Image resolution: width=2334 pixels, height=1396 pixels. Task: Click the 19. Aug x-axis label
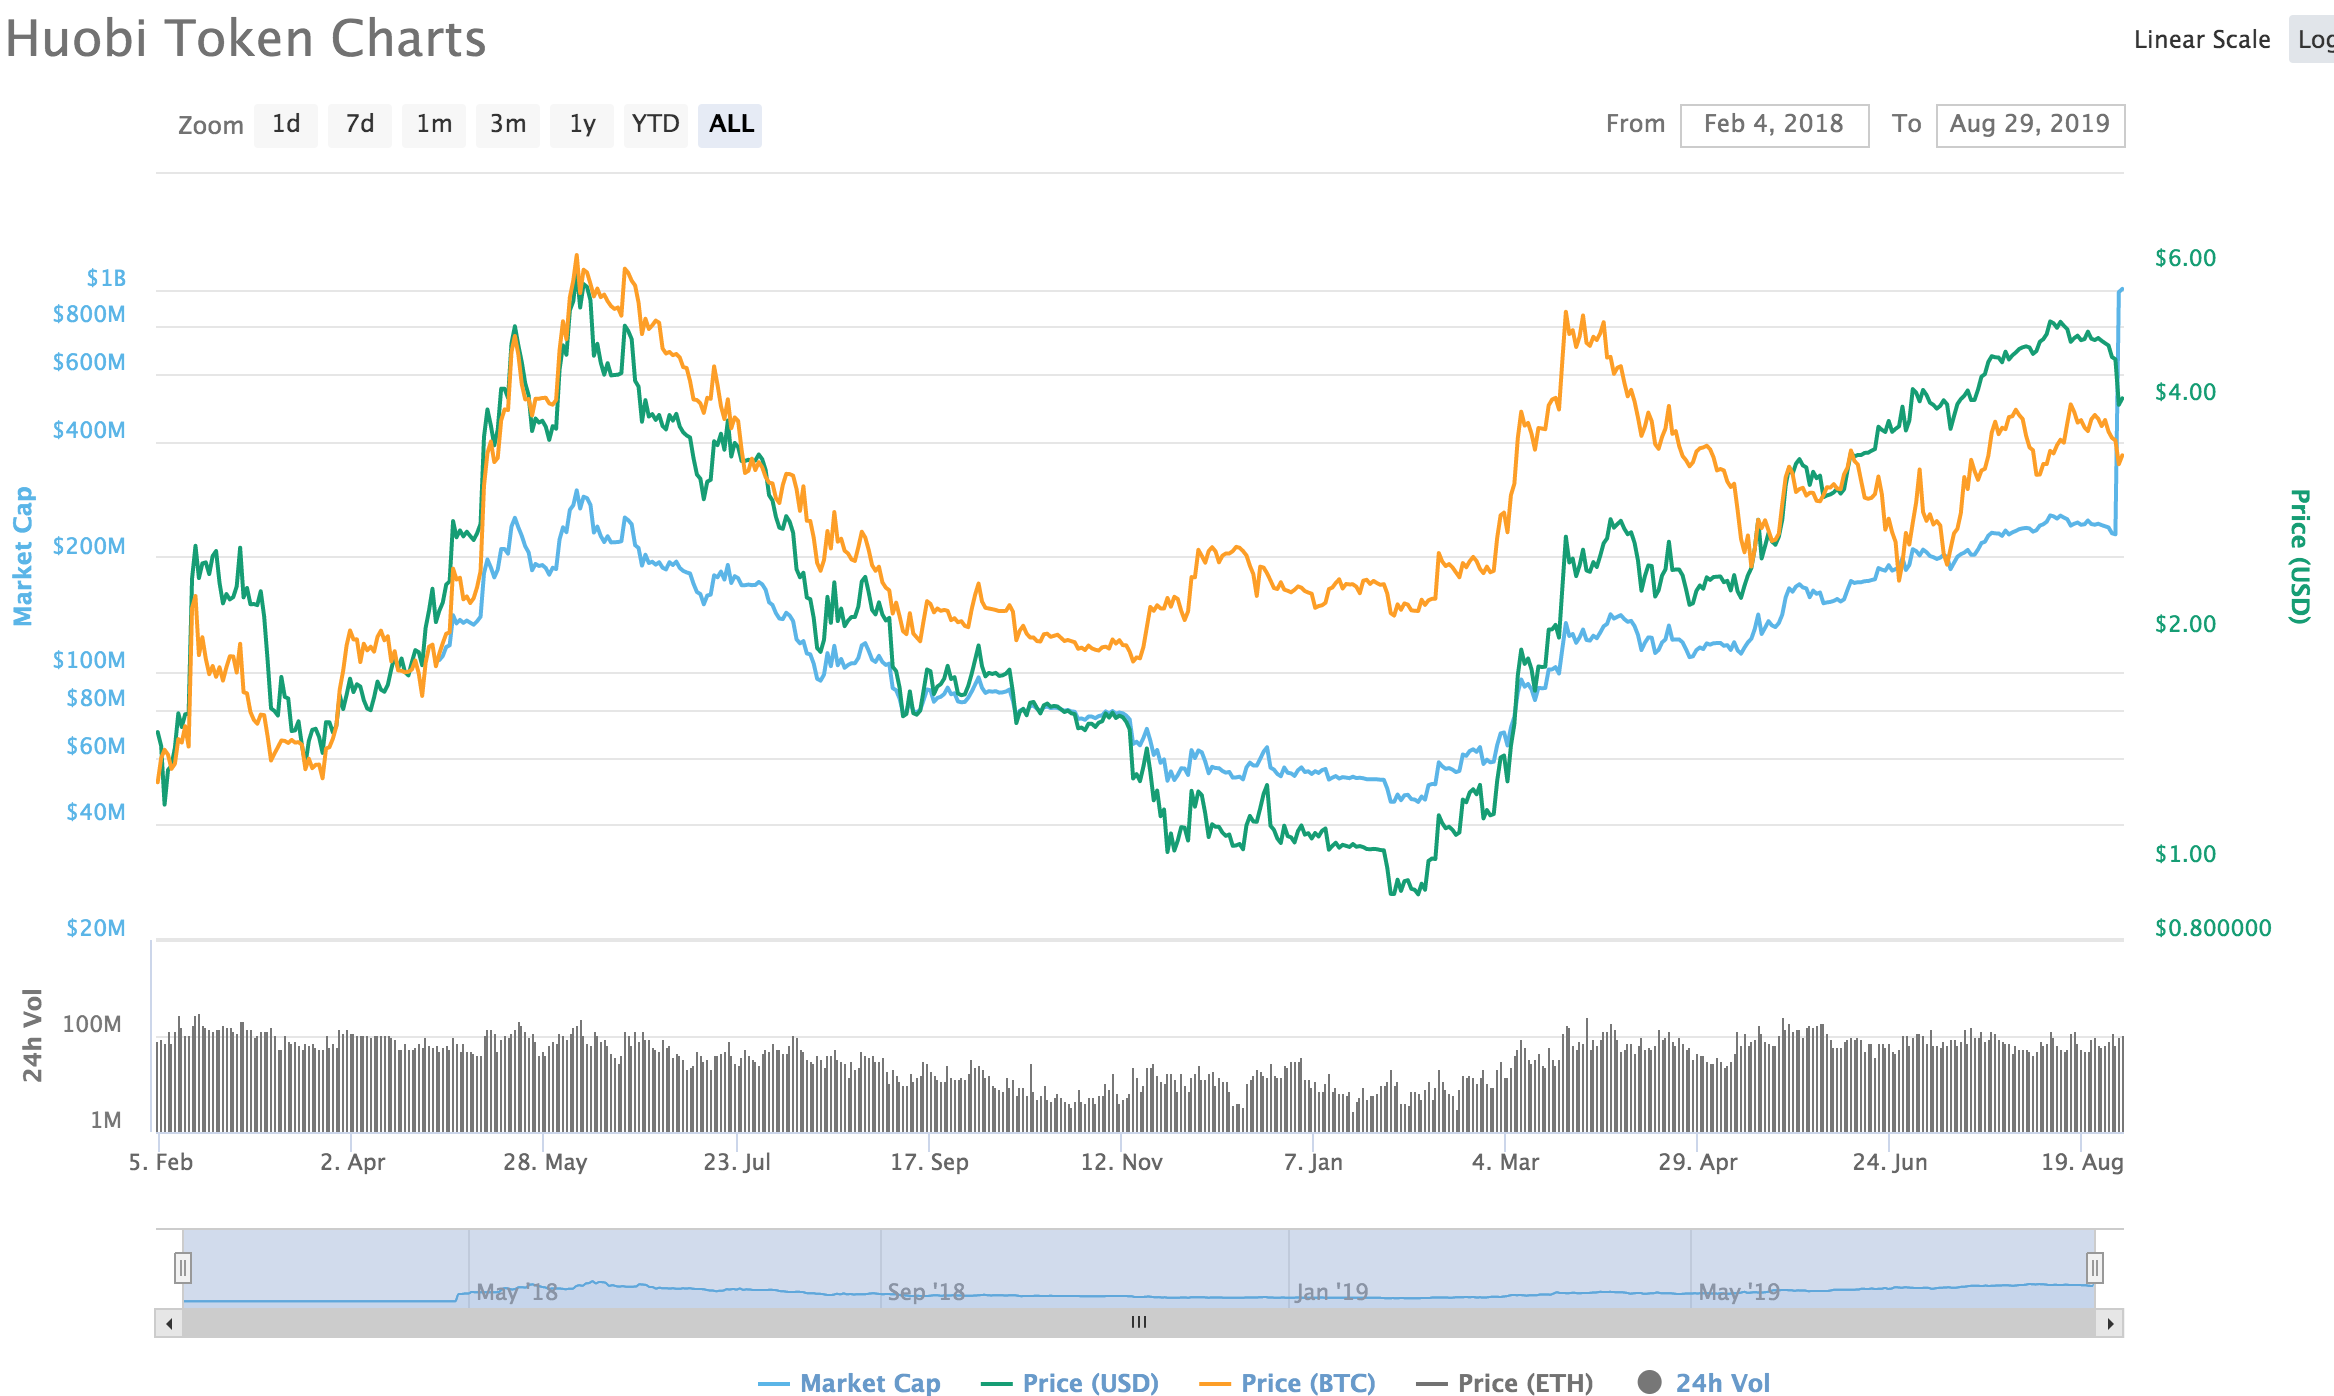coord(2082,1162)
